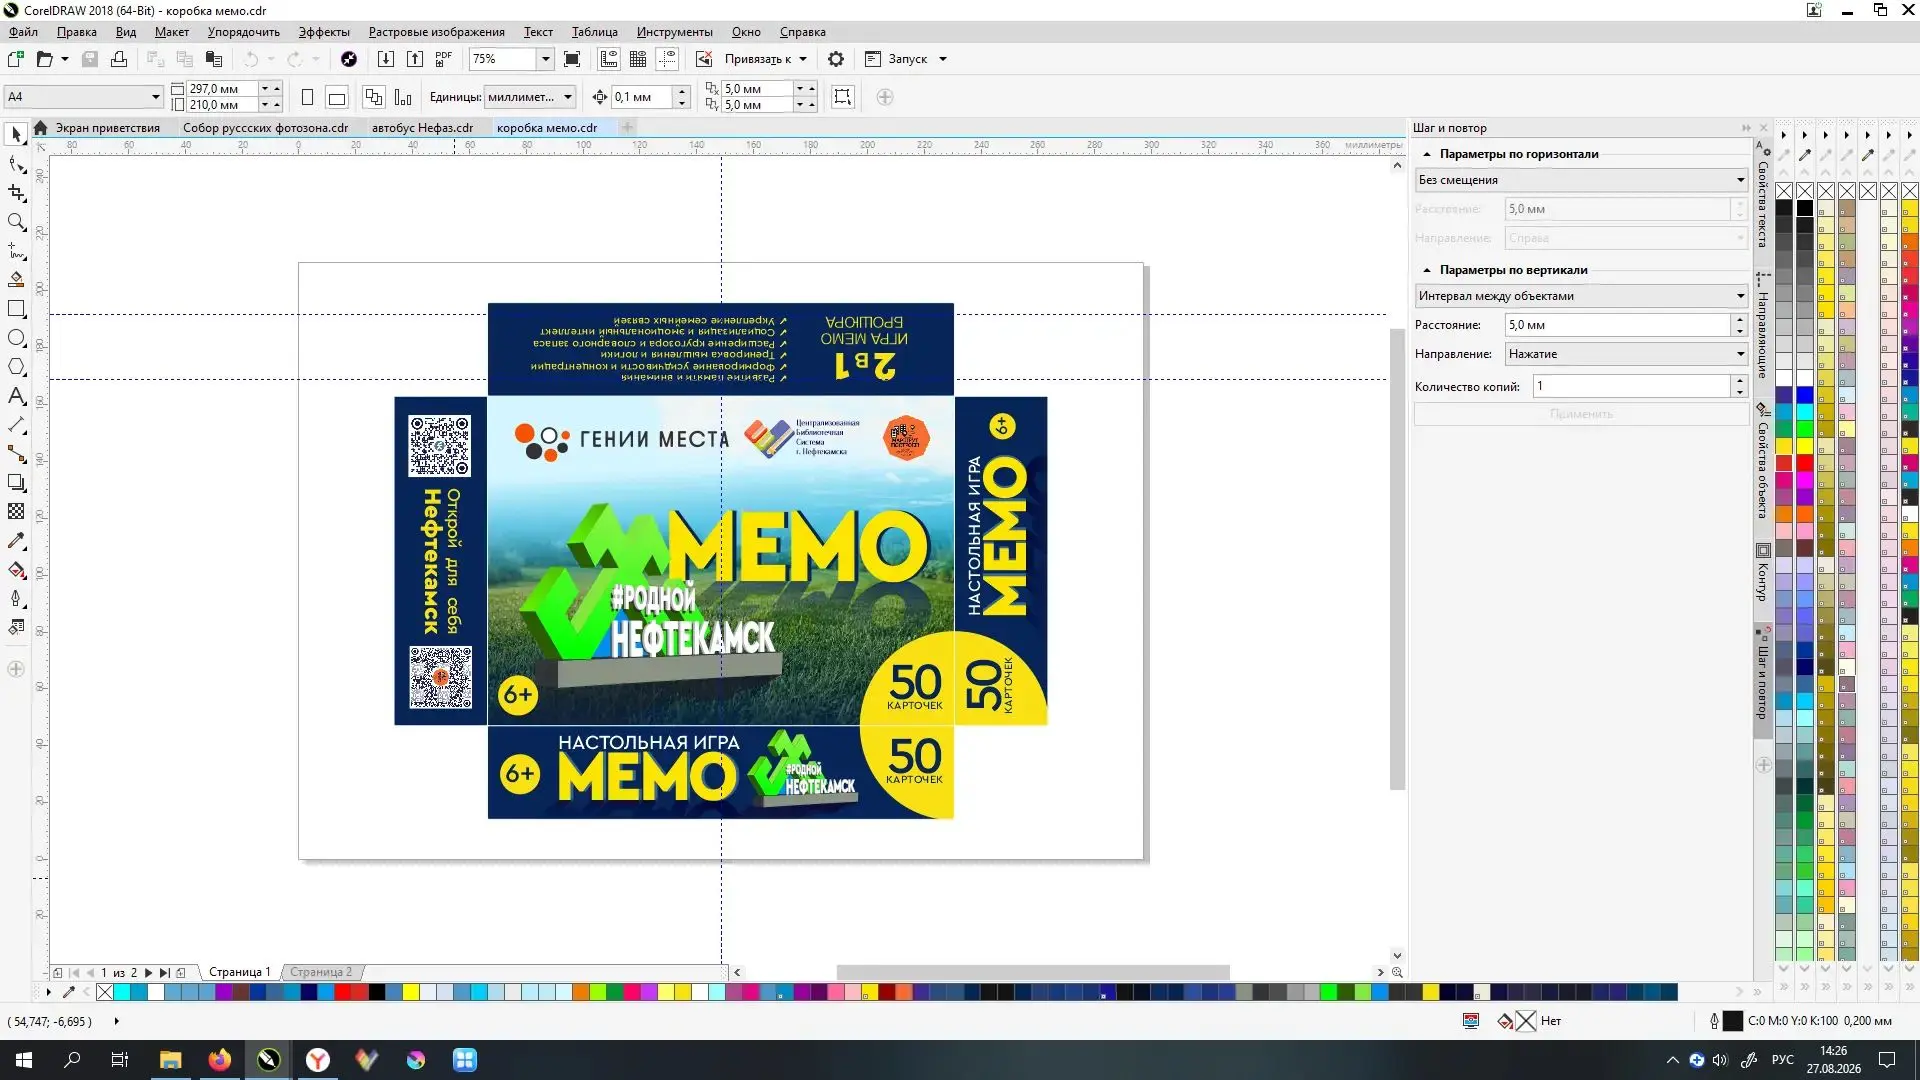The height and width of the screenshot is (1080, 1920).
Task: Toggle portrait page orientation
Action: (307, 97)
